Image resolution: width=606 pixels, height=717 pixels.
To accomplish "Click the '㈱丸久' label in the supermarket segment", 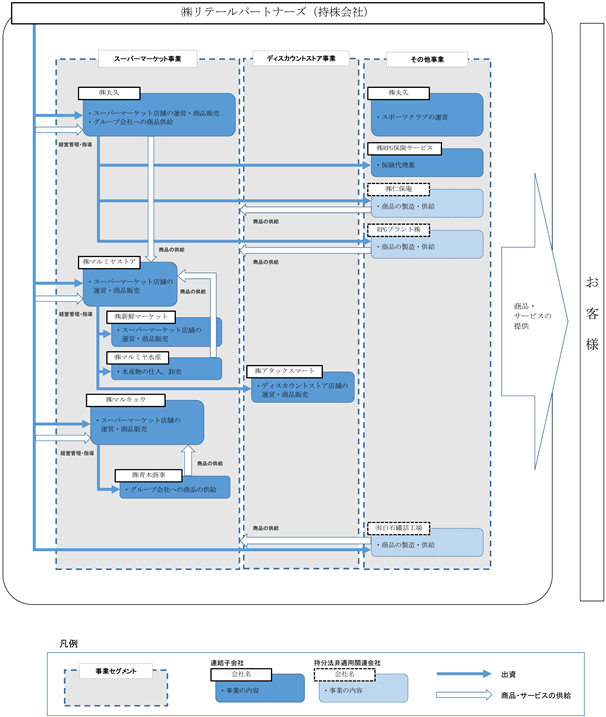I will 109,93.
